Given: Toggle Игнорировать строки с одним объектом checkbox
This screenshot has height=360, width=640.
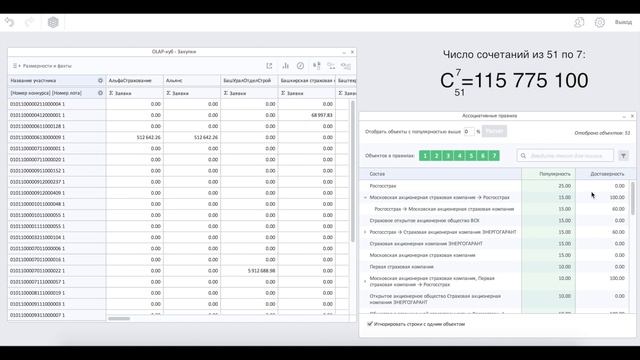Looking at the screenshot, I should coord(370,324).
